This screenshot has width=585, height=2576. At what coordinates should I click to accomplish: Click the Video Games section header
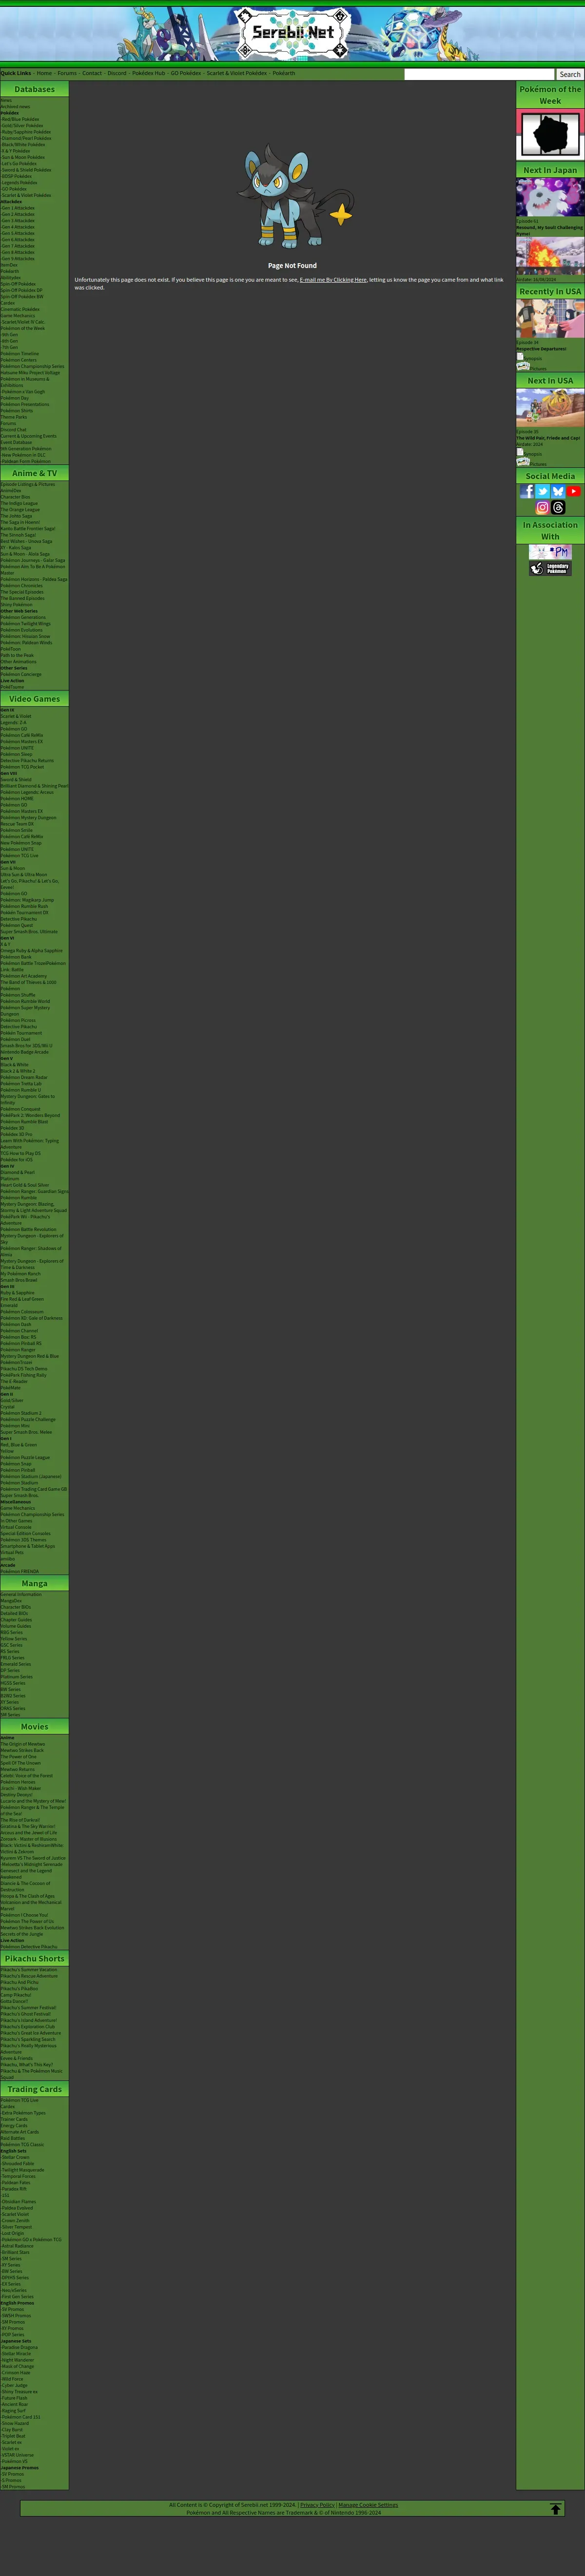point(35,699)
